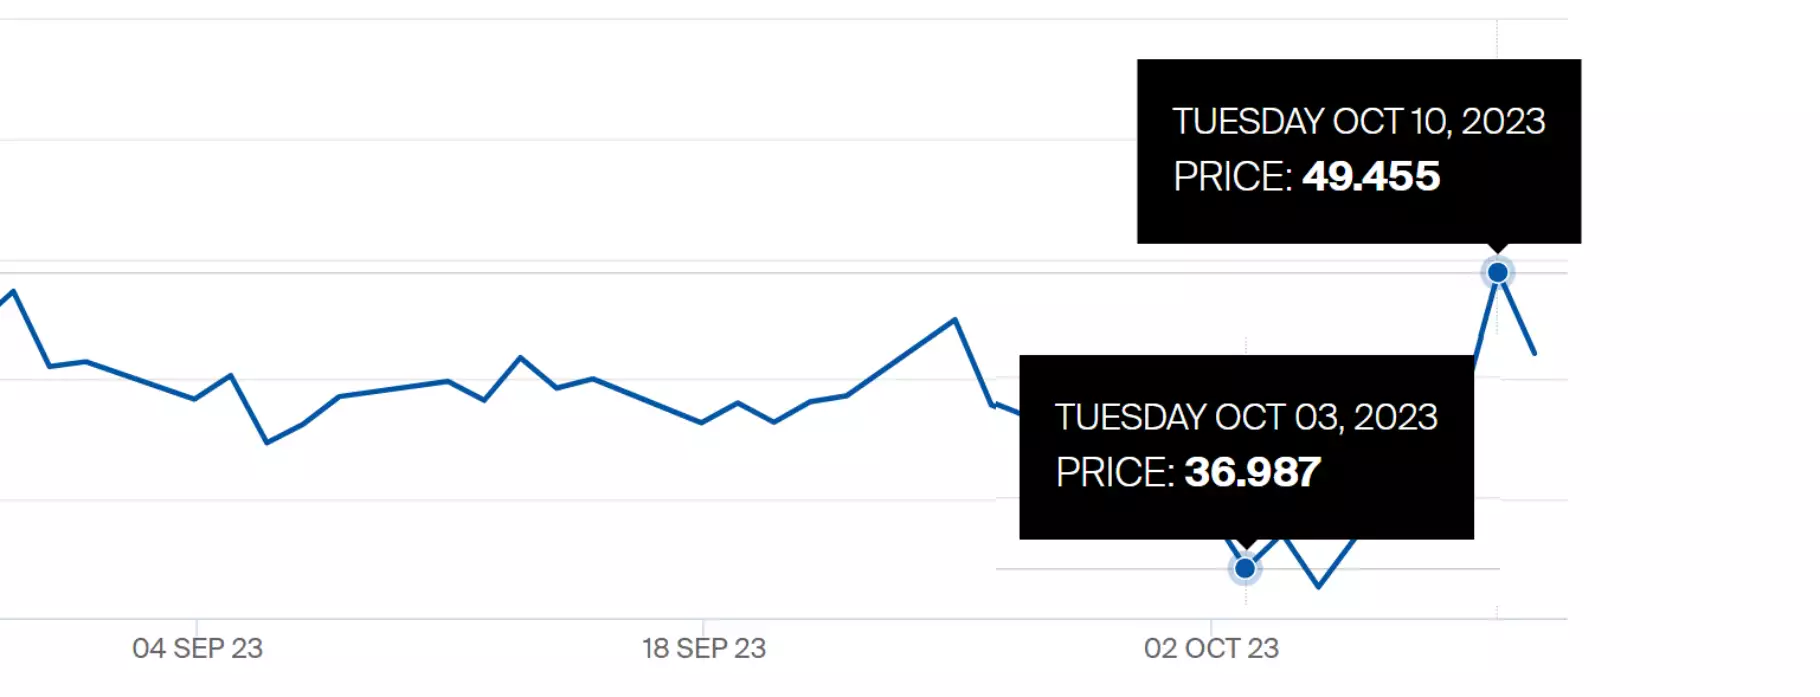Click the small peak directly above 04 SEP tick

231,375
